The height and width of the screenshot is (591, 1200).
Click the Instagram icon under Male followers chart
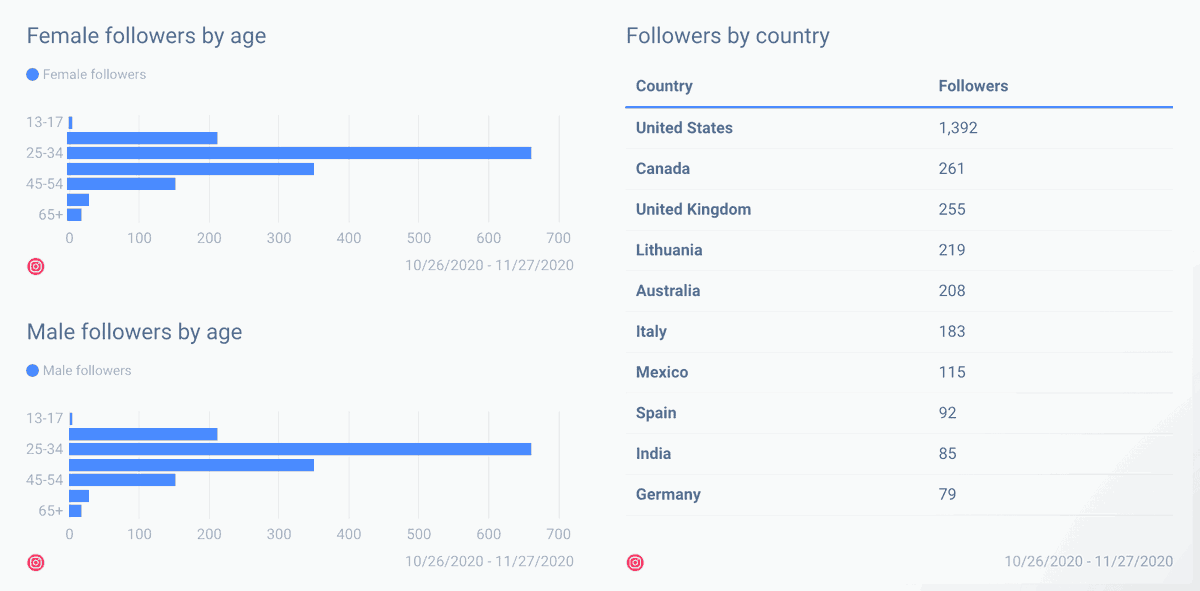pos(36,562)
